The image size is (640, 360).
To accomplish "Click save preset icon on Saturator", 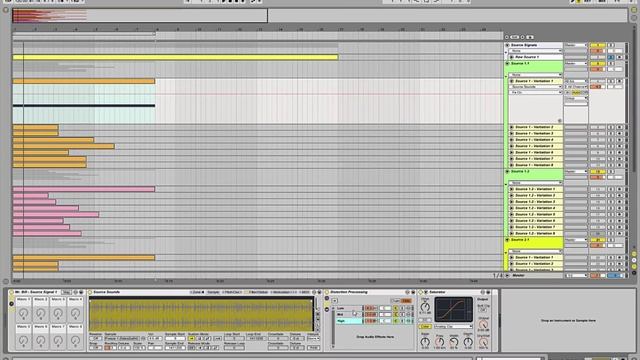I will pyautogui.click(x=488, y=292).
